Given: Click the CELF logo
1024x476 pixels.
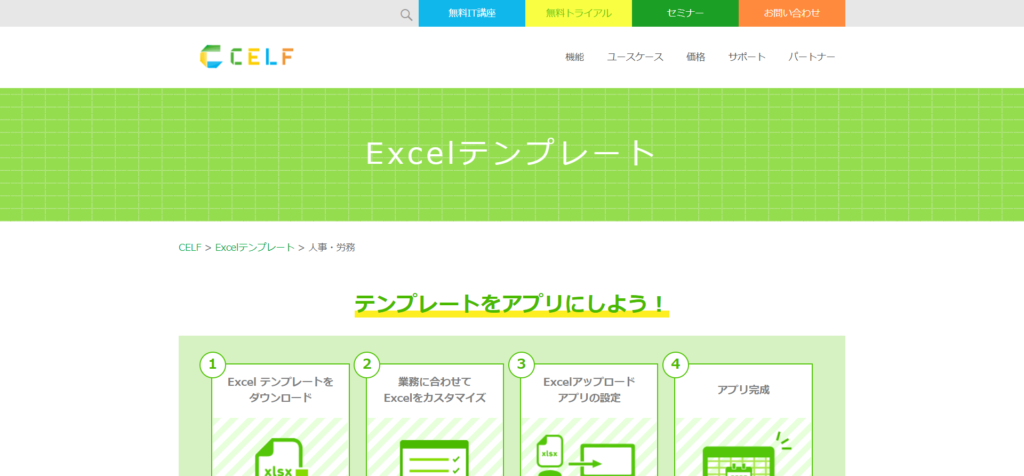Looking at the screenshot, I should coord(246,57).
